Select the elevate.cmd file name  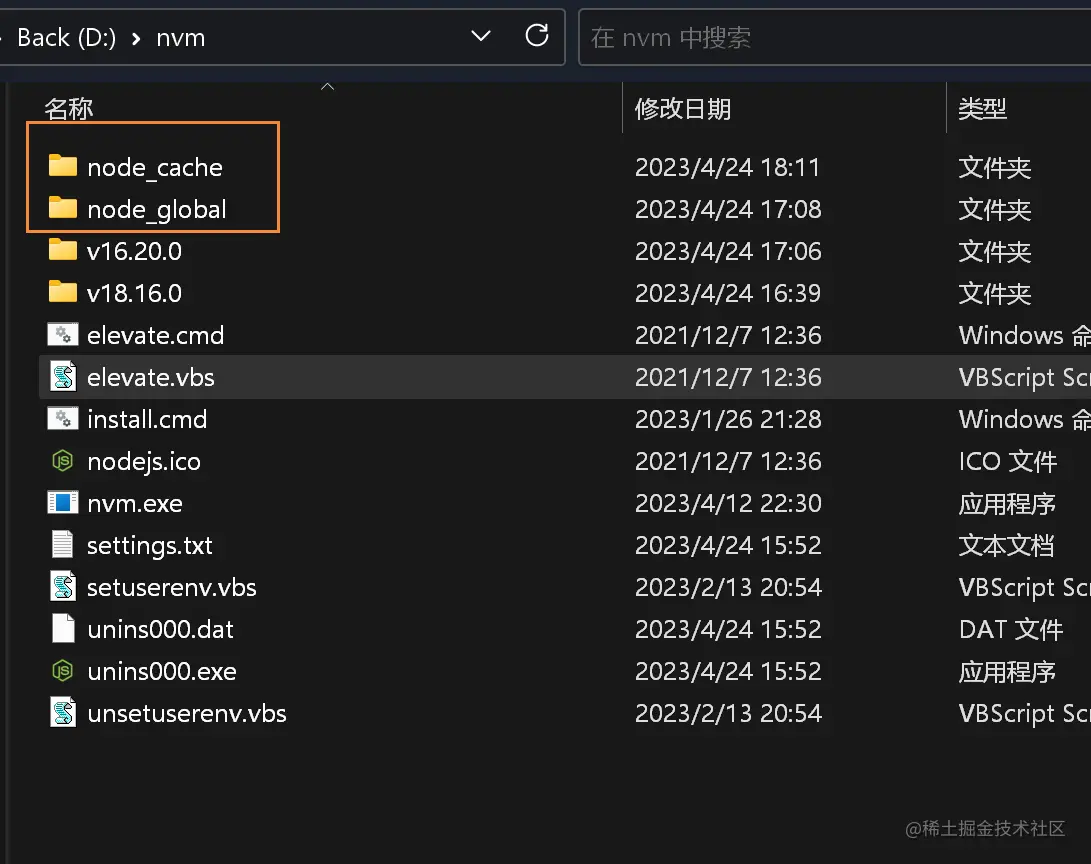pos(155,335)
